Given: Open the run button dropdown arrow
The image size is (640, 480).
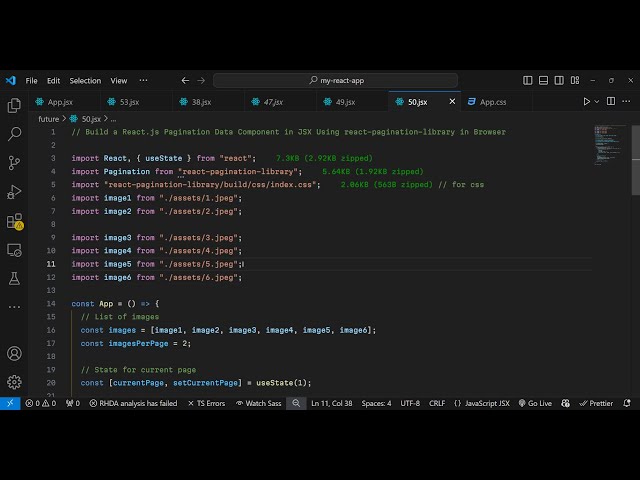Looking at the screenshot, I should click(600, 101).
